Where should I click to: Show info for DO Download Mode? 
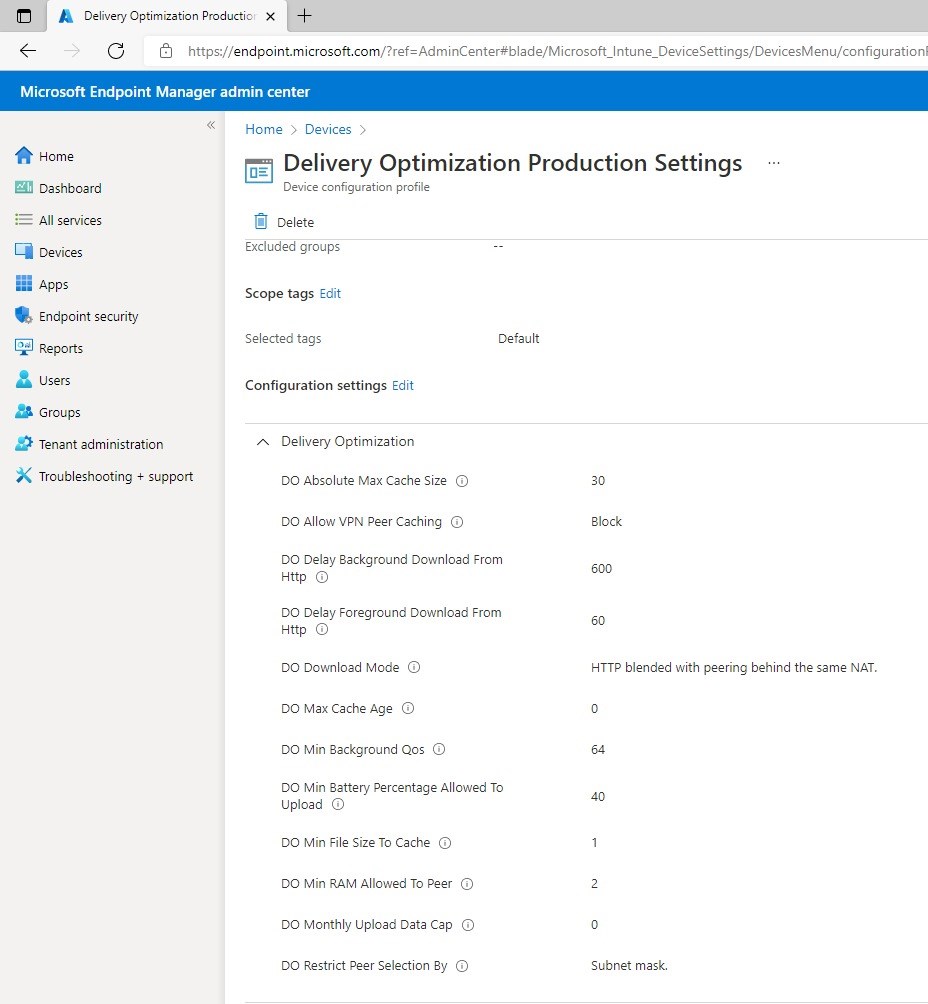(x=414, y=667)
